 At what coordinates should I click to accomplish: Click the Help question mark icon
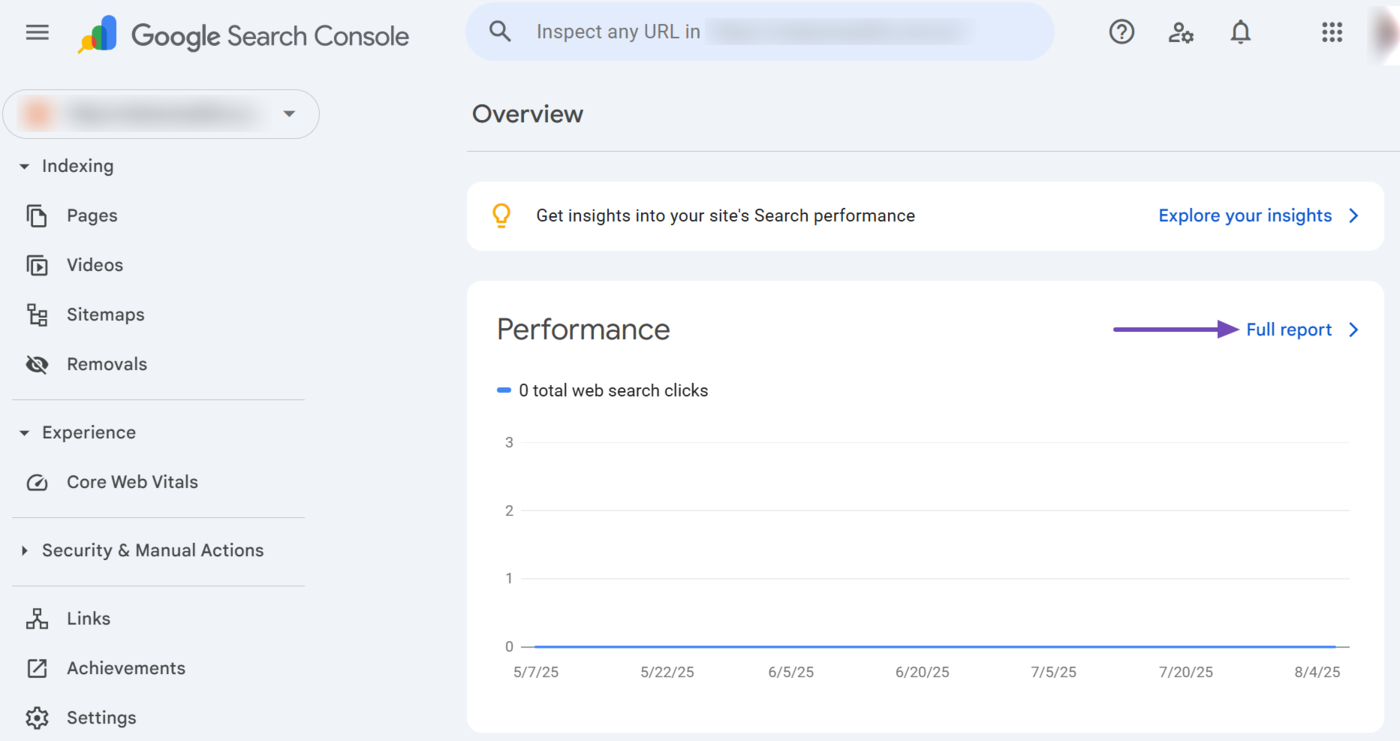pyautogui.click(x=1121, y=33)
